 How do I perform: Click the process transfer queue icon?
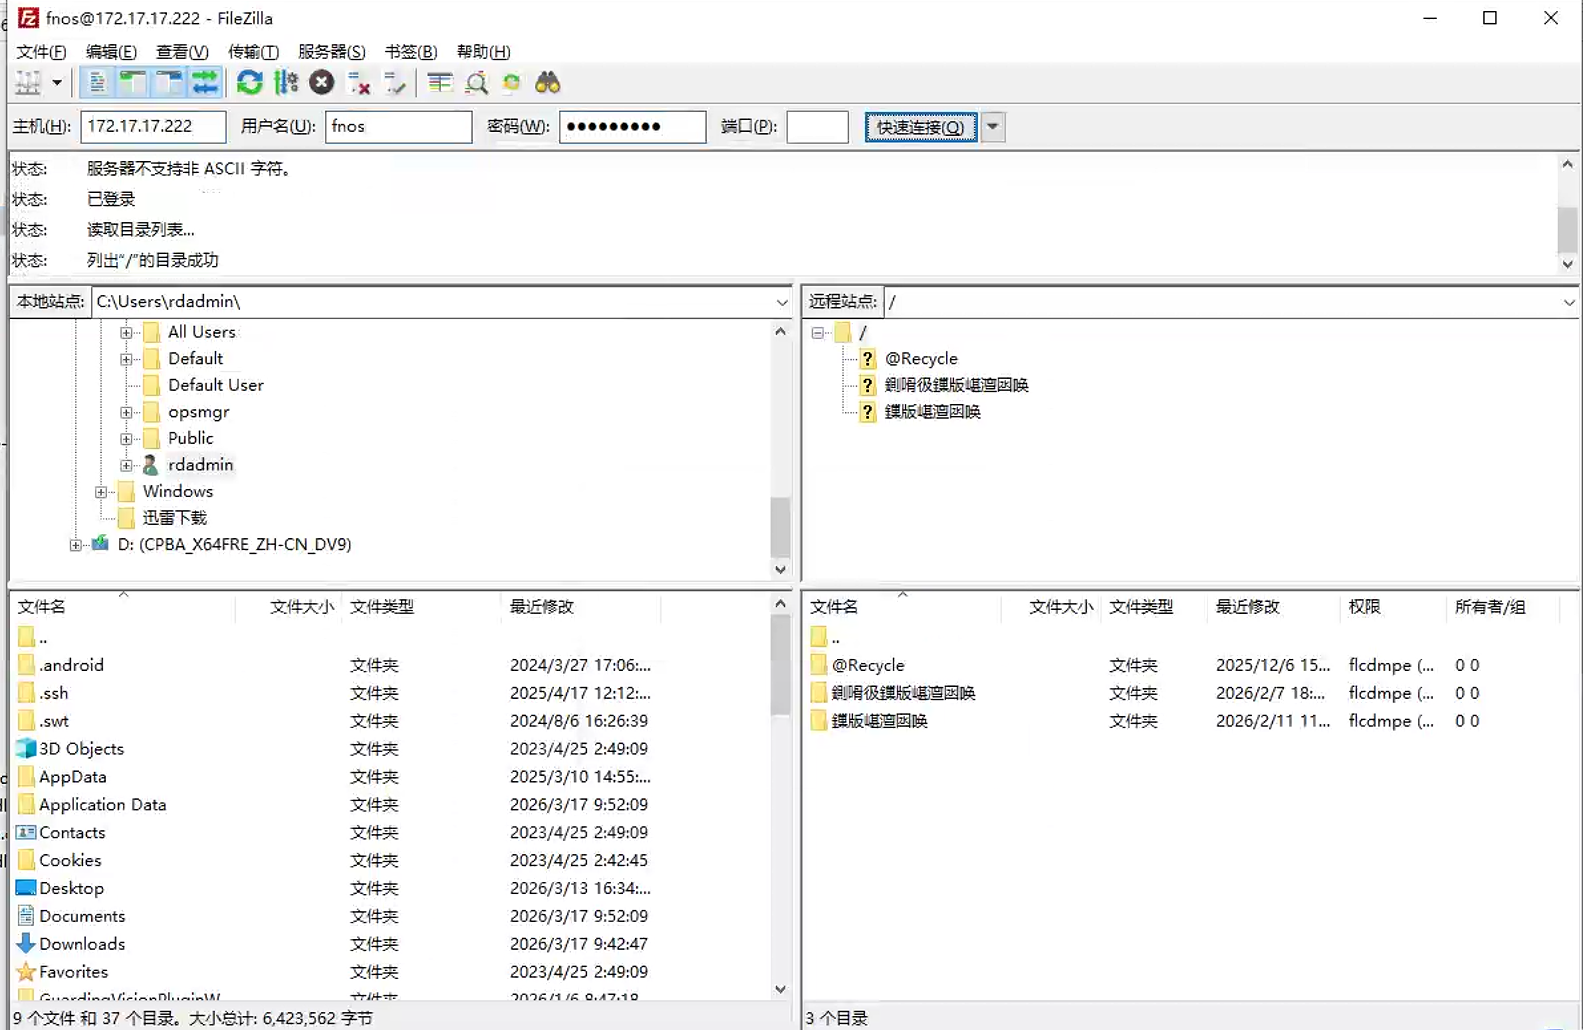tap(286, 83)
